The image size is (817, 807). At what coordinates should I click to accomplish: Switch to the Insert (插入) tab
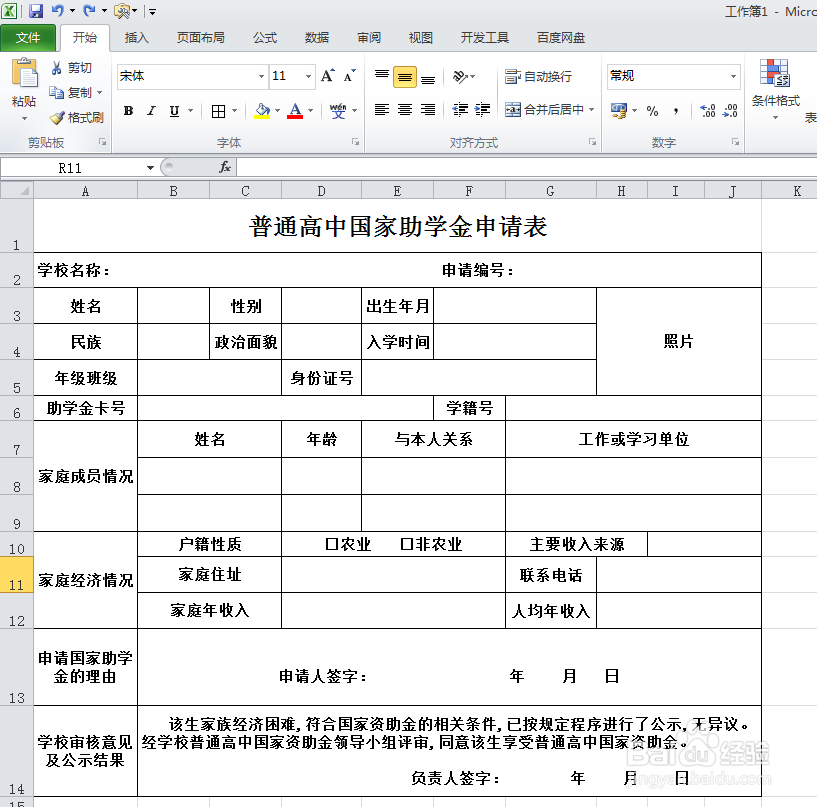click(x=137, y=38)
